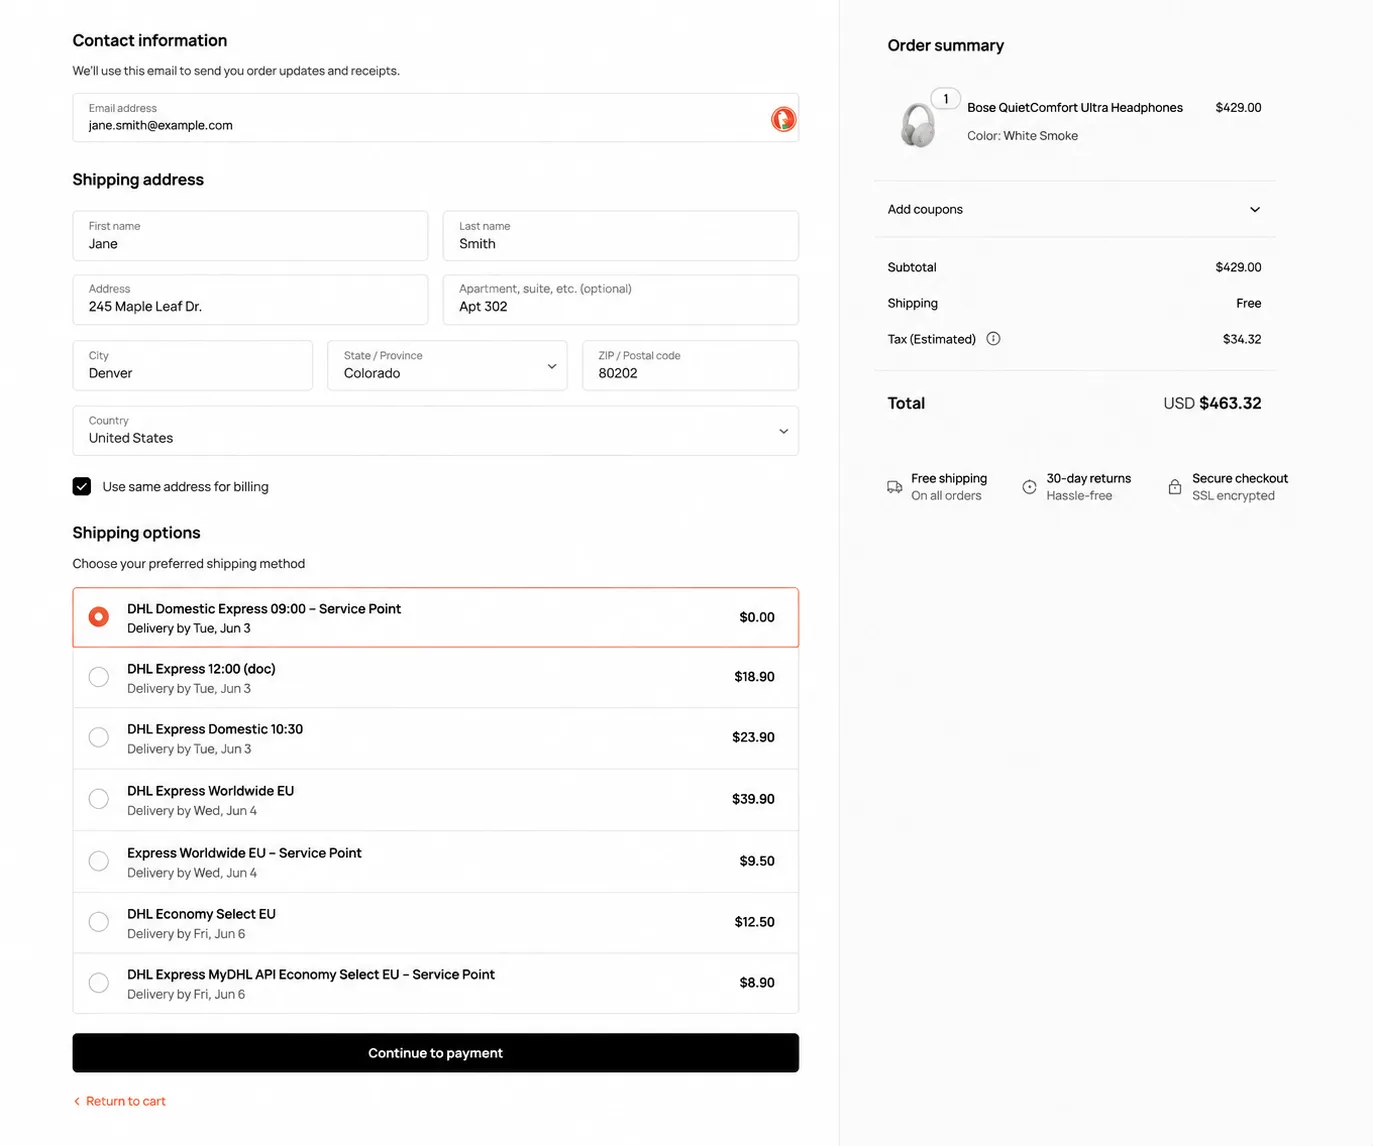This screenshot has width=1373, height=1146.
Task: Click the tax amount $34.32
Action: point(1242,339)
